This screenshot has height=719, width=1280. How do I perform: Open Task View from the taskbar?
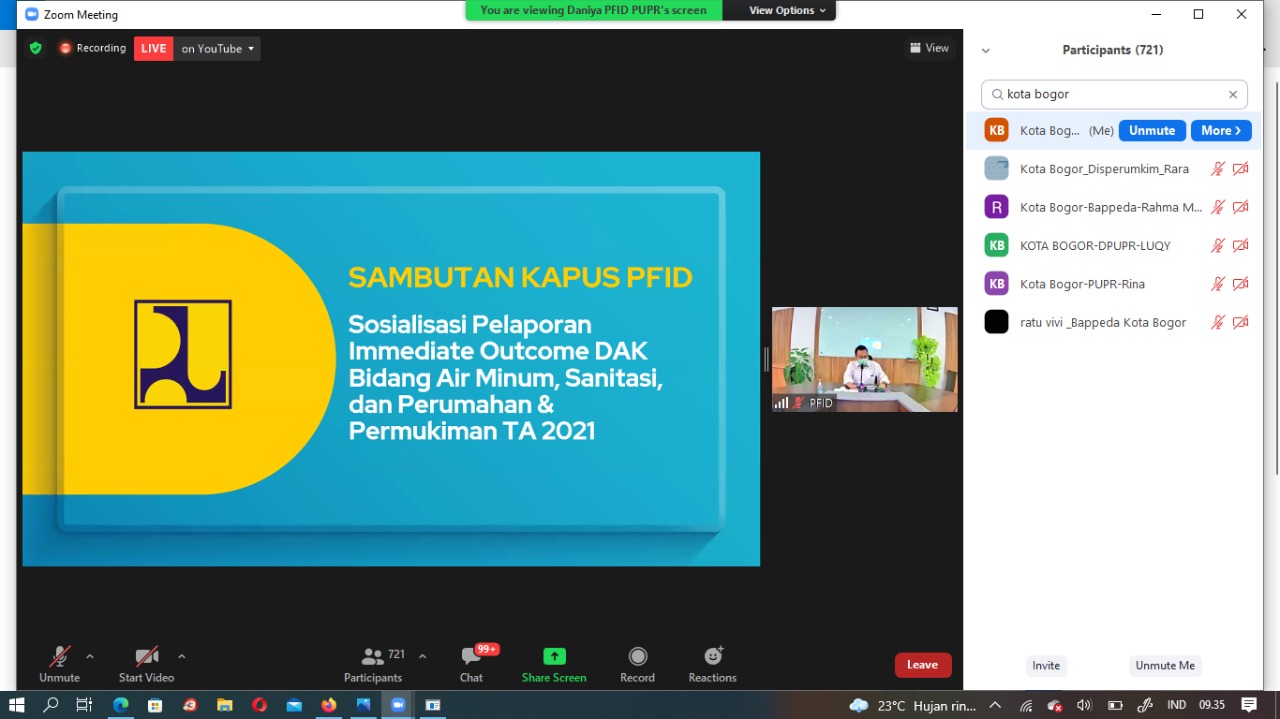point(85,705)
